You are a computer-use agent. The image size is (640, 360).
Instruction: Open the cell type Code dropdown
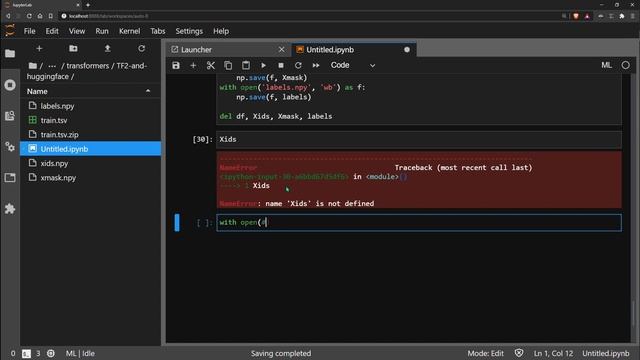click(x=353, y=65)
